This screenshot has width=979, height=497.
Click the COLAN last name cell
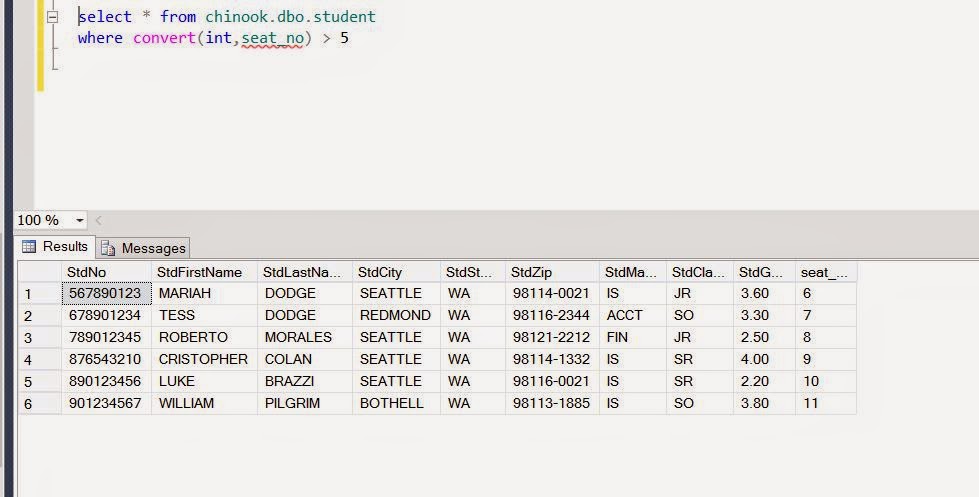(305, 359)
